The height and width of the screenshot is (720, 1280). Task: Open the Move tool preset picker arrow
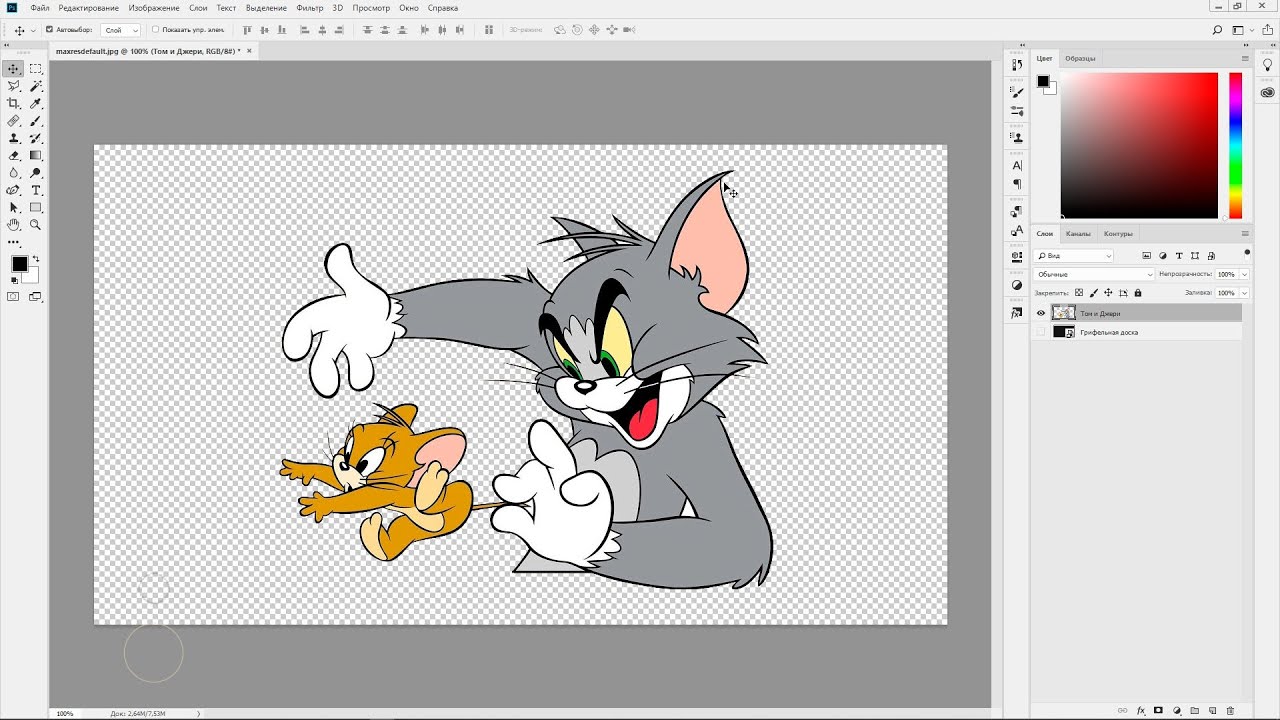(x=31, y=30)
